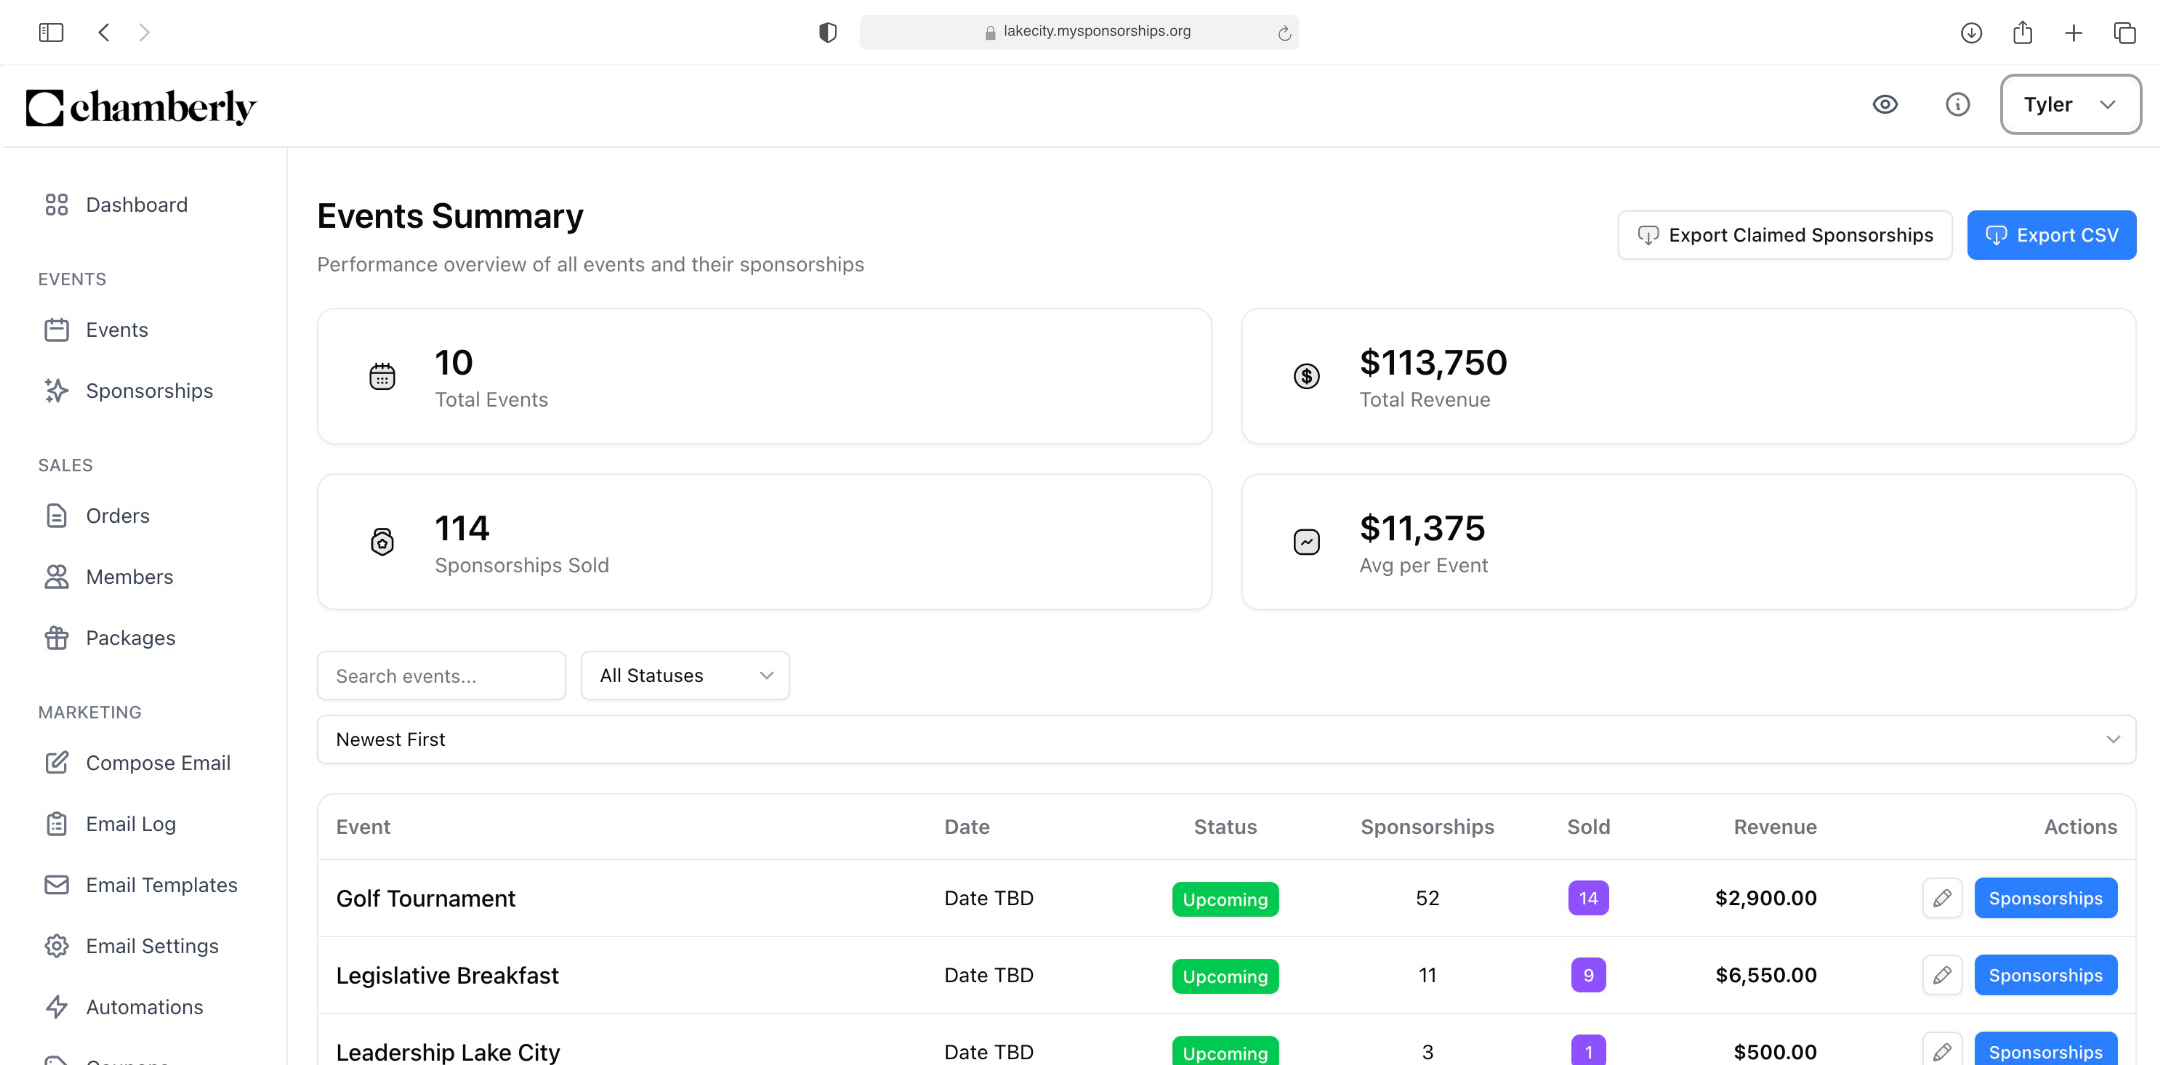Screen dimensions: 2160x1065
Task: Click the search events input field
Action: 441,675
